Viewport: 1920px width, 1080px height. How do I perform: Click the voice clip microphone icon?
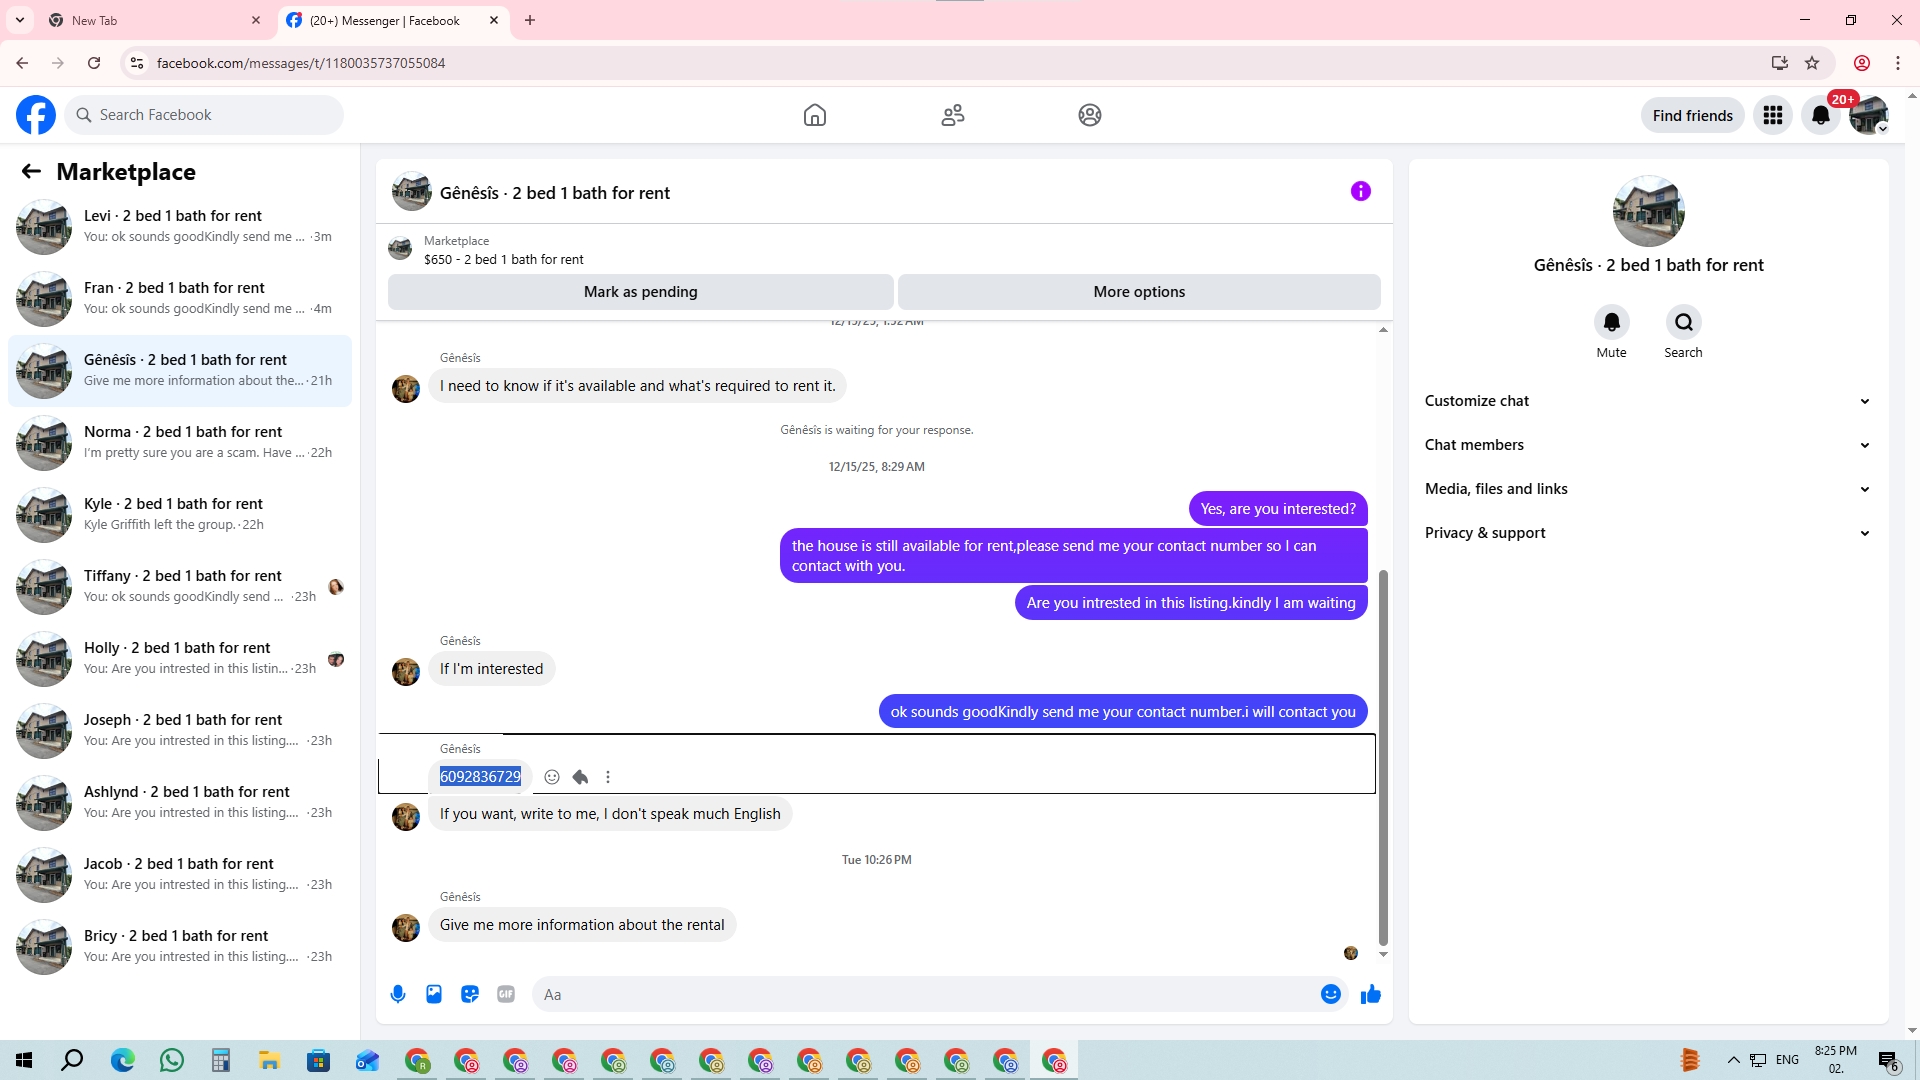point(398,994)
